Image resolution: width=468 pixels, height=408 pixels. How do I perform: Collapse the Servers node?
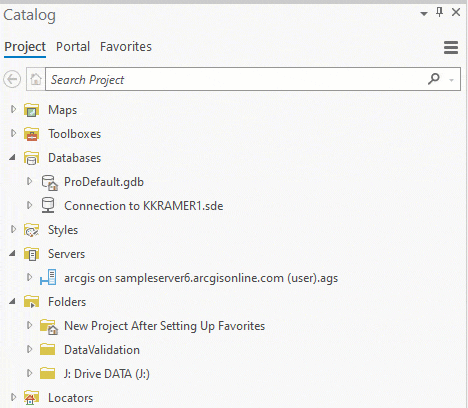point(12,253)
